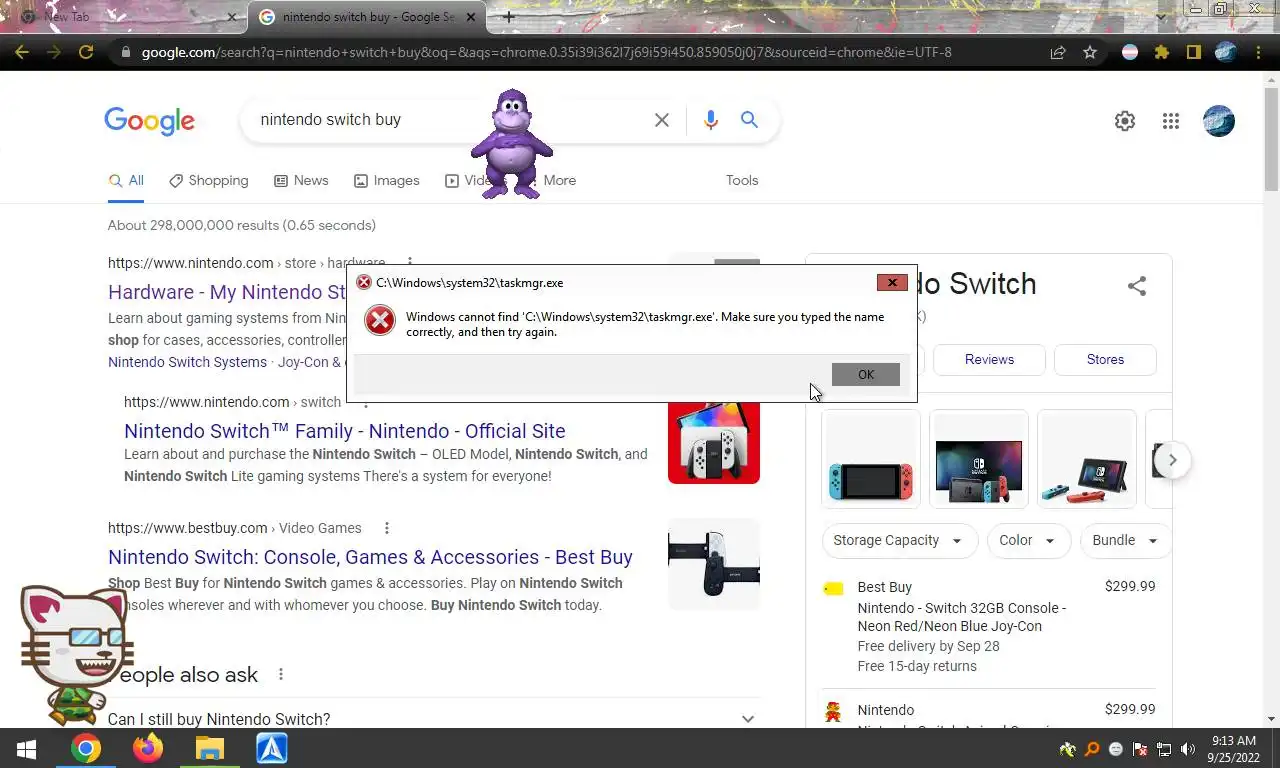Open the Google account avatar

(1218, 121)
